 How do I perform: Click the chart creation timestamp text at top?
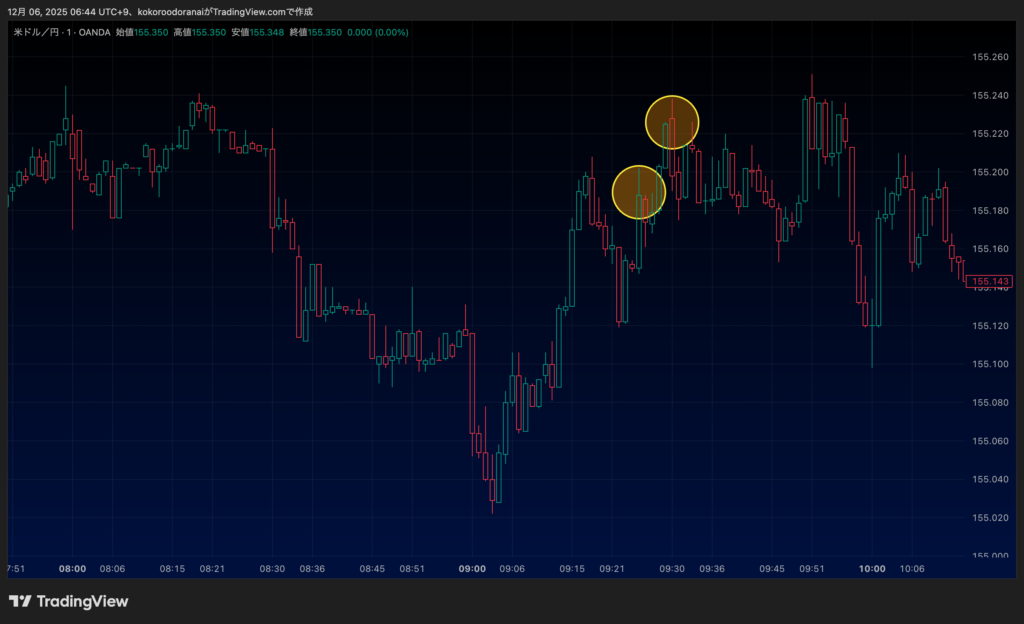158,11
